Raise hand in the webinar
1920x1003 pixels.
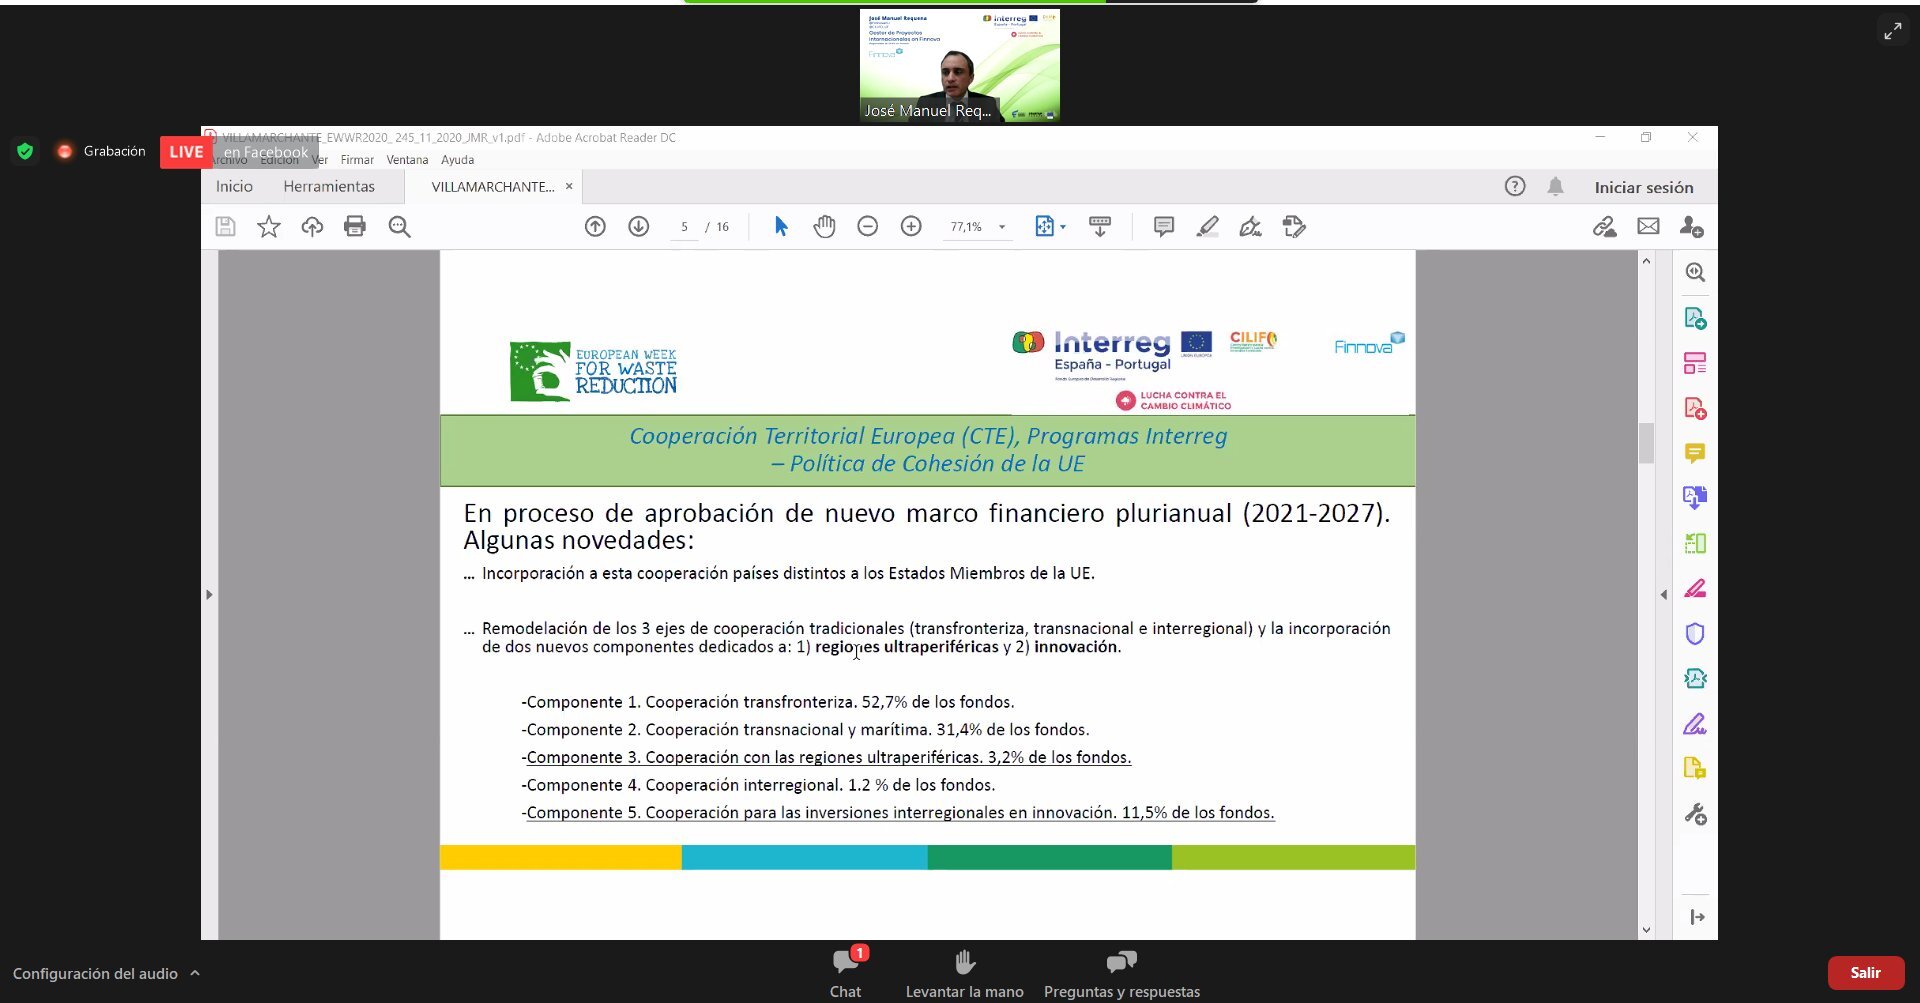[964, 973]
